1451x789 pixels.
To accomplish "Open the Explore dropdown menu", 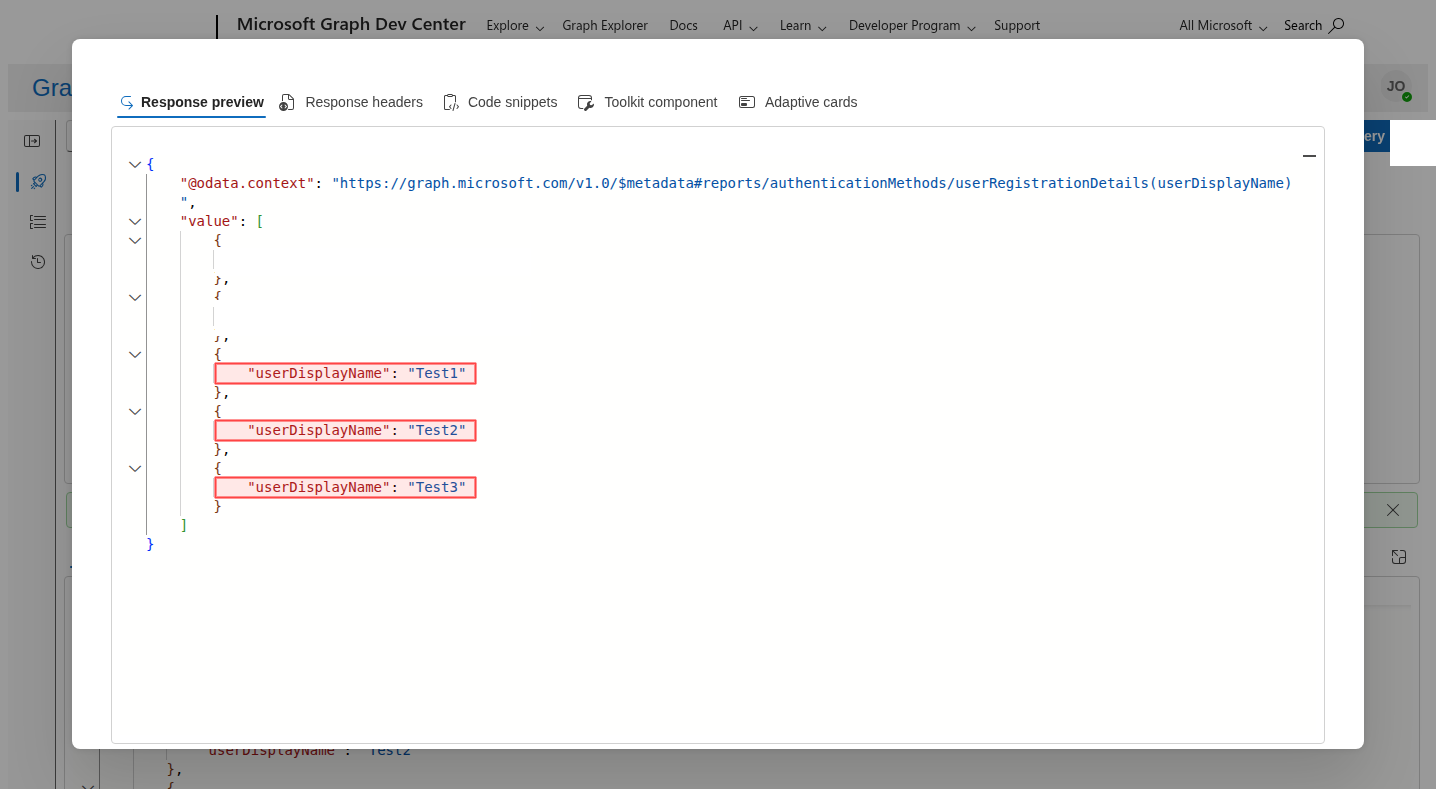I will [x=514, y=25].
